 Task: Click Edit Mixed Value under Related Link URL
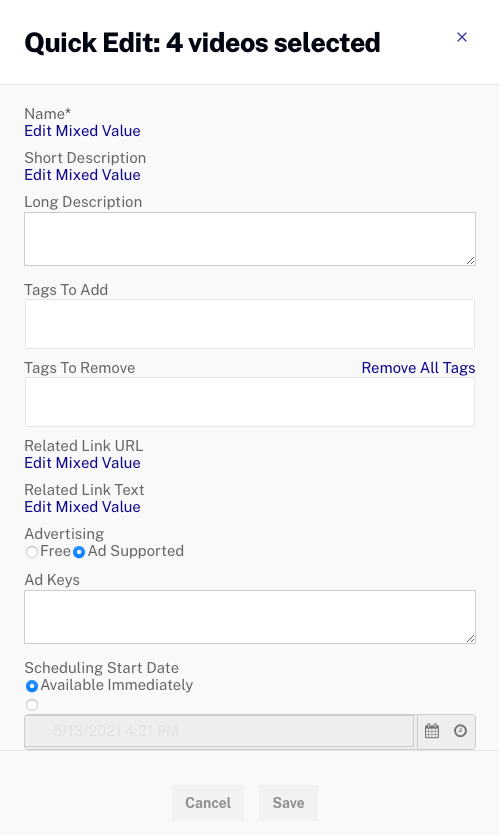click(83, 463)
